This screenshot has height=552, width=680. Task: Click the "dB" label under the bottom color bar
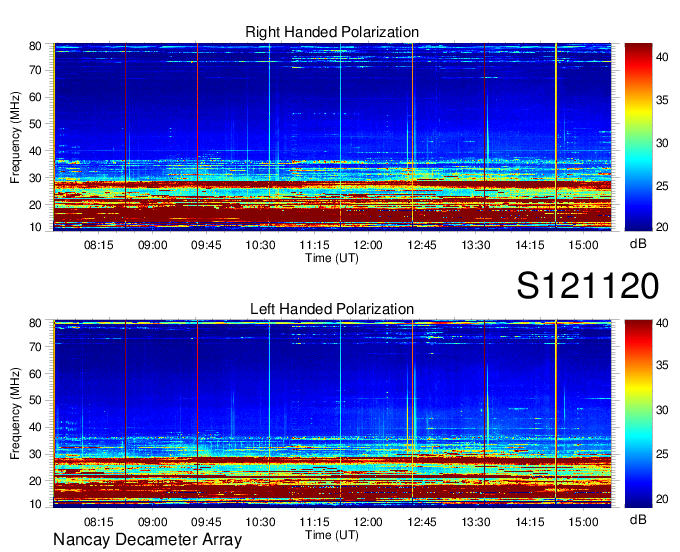pos(638,519)
